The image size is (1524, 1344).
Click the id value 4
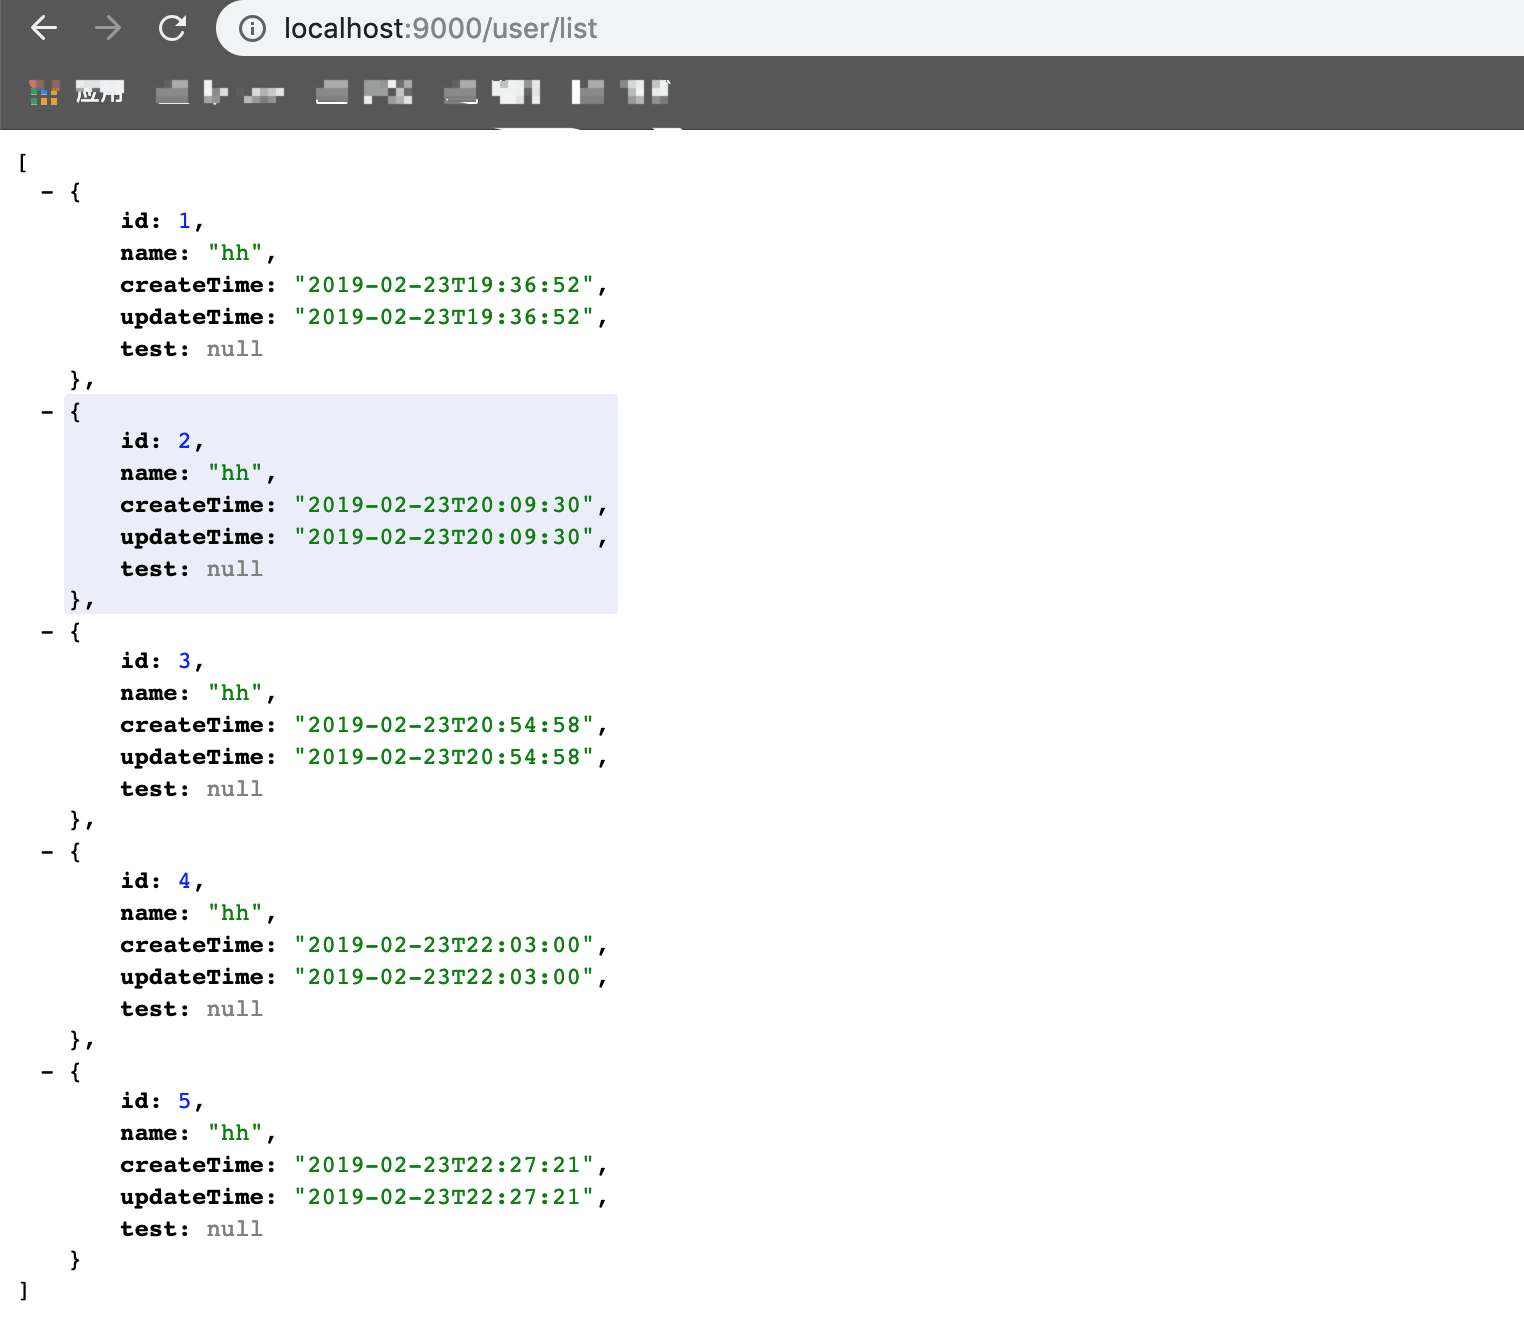(184, 881)
